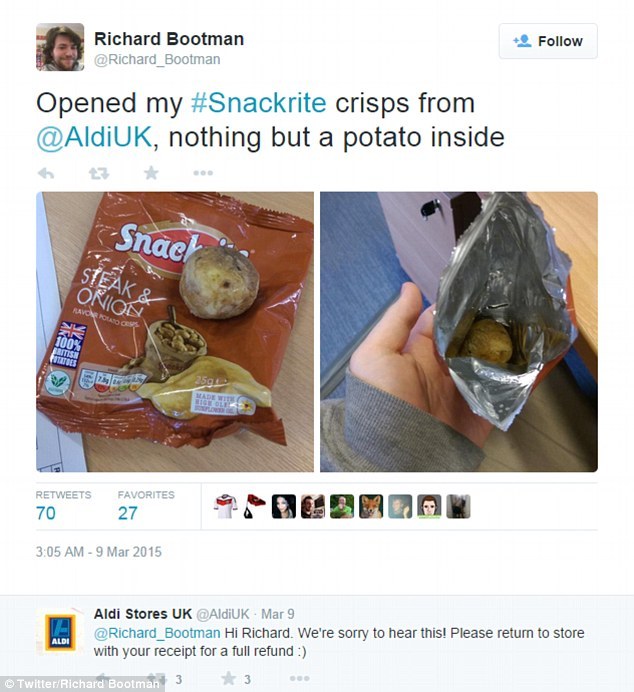
Task: Open the fox avatar profile
Action: 371,506
